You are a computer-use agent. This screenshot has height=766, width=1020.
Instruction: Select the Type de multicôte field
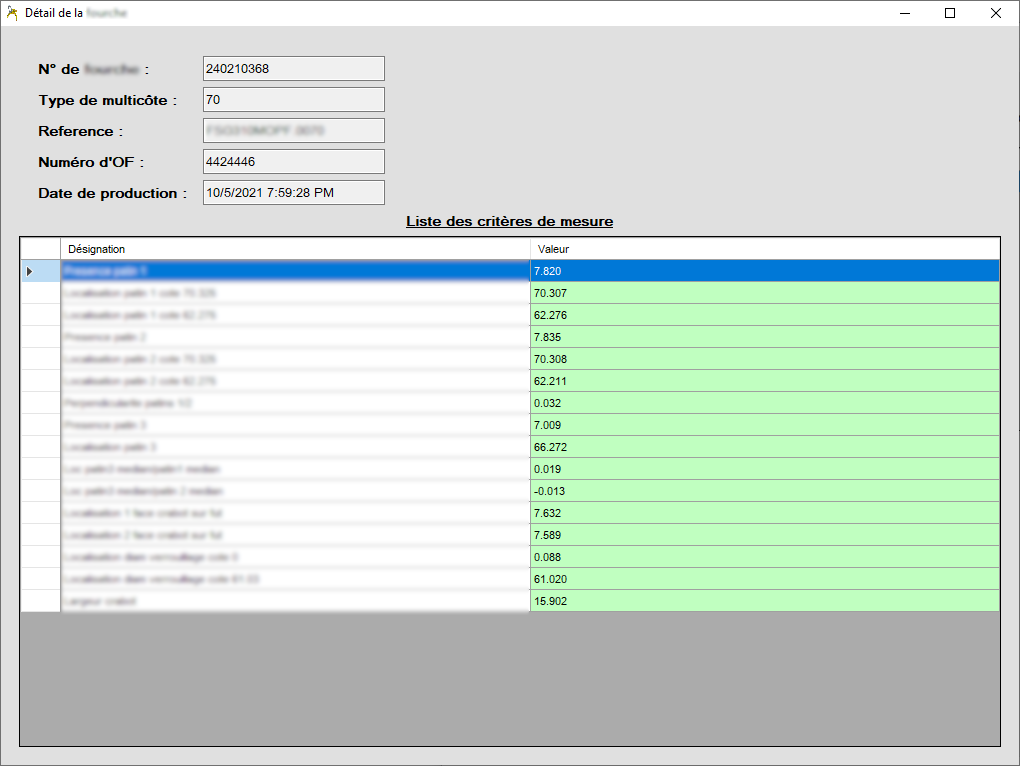293,100
